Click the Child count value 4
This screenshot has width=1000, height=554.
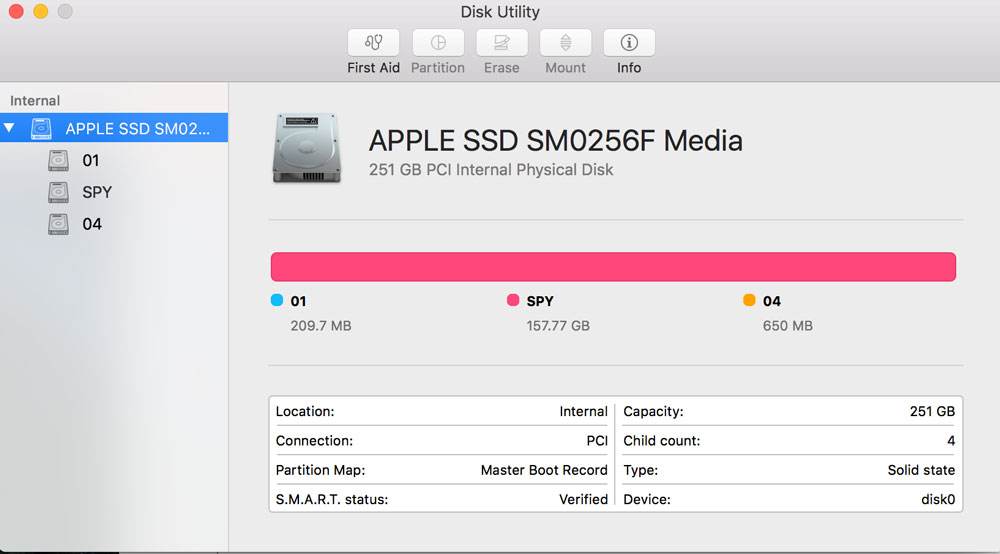click(x=951, y=441)
